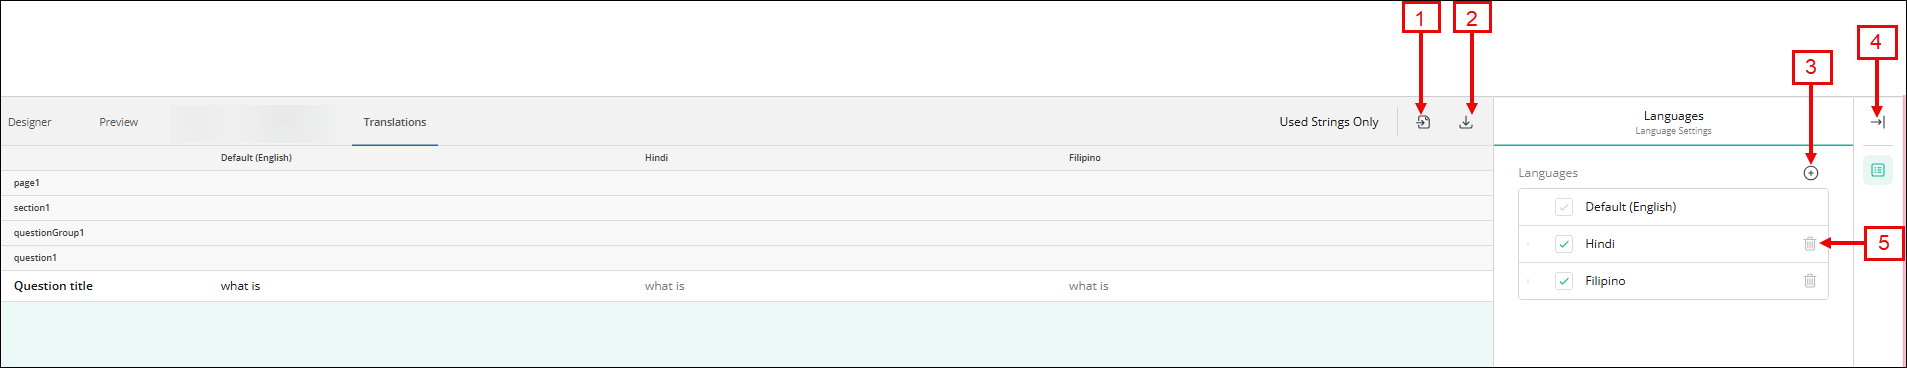
Task: Uncheck the Hindi language checkbox
Action: coord(1564,244)
